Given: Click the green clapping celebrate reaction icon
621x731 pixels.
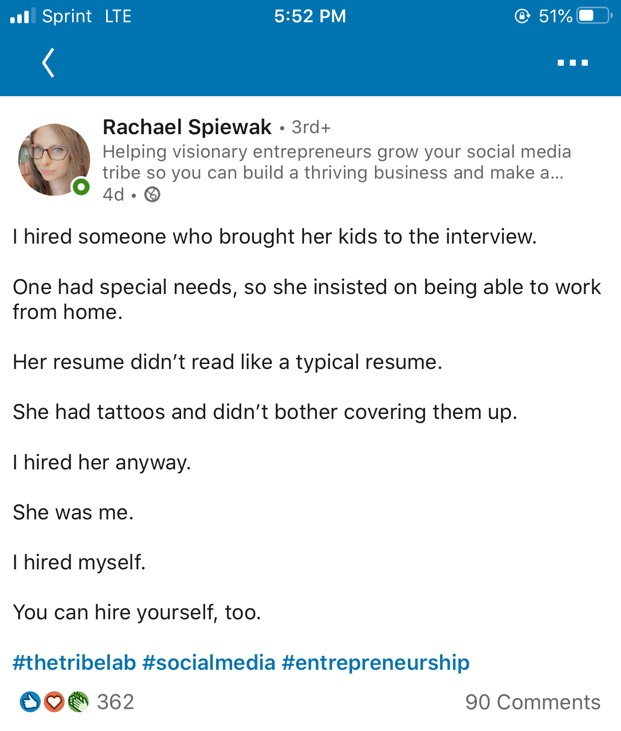Looking at the screenshot, I should pyautogui.click(x=78, y=702).
